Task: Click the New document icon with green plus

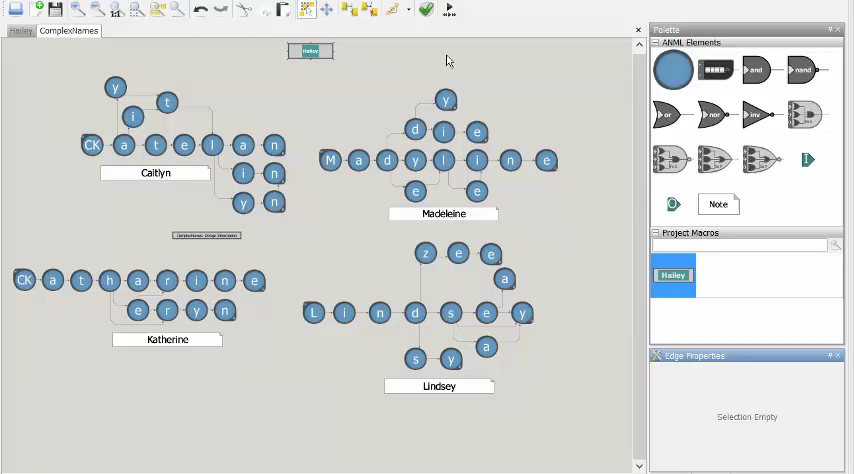Action: [37, 9]
